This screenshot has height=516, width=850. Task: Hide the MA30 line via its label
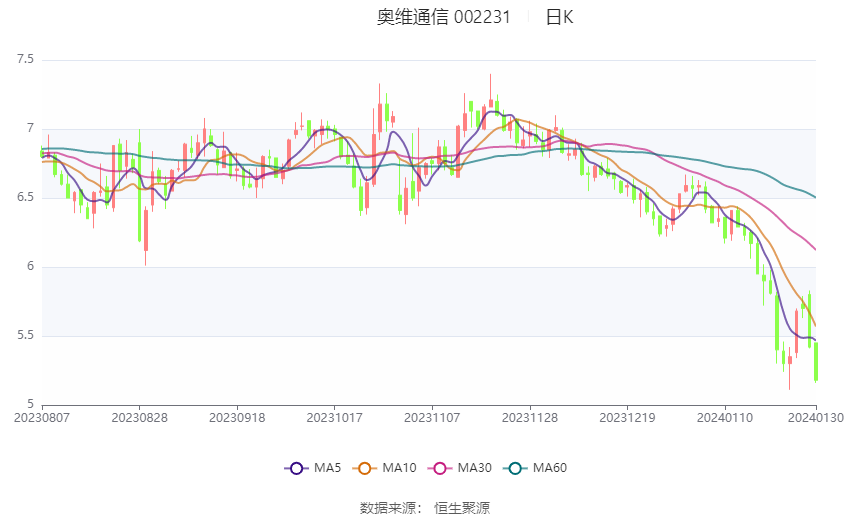pos(474,468)
